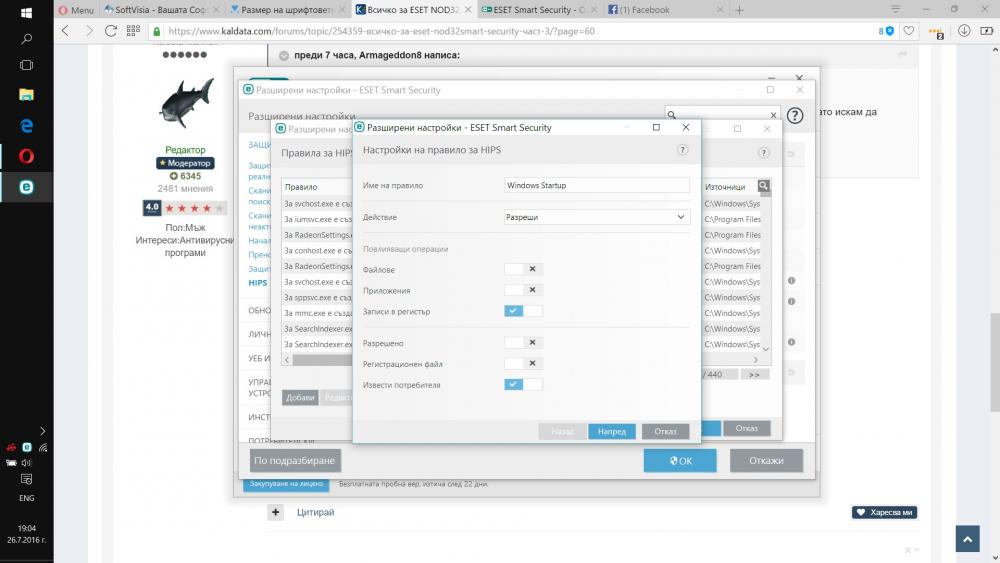1000x563 pixels.
Task: Toggle the Файлове switch
Action: pyautogui.click(x=523, y=269)
